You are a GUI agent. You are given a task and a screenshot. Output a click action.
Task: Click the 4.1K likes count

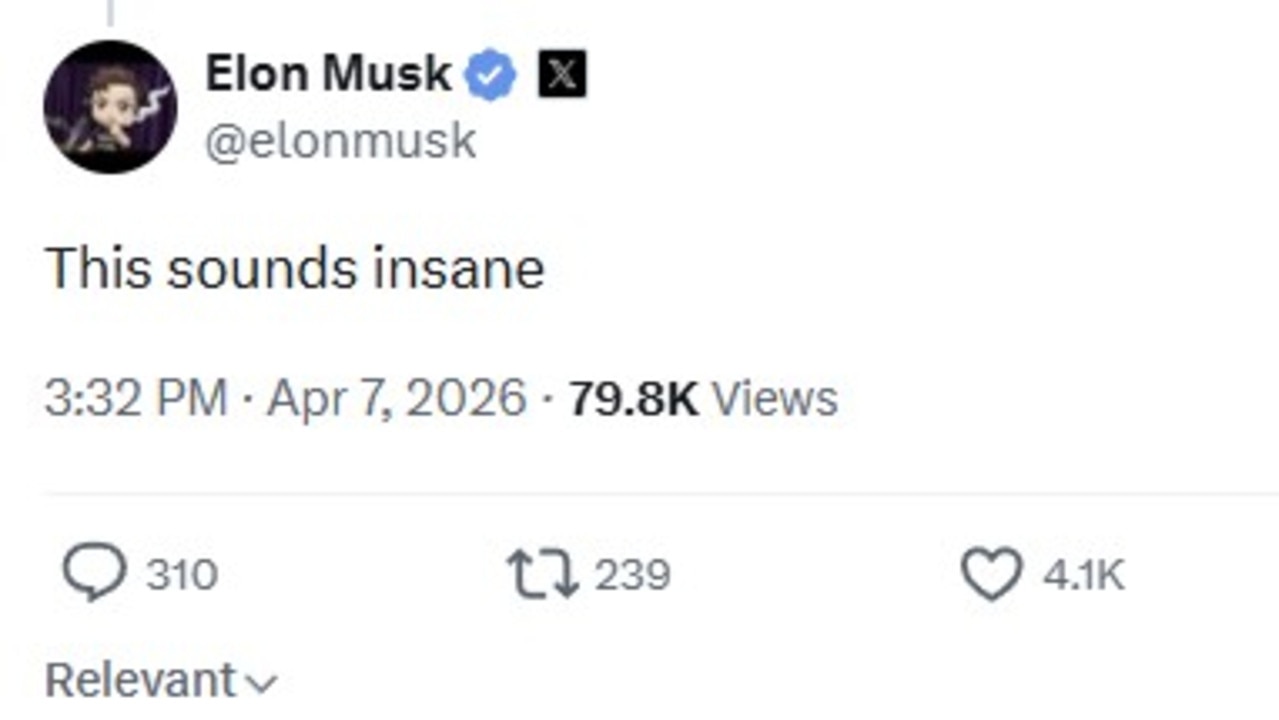1083,575
